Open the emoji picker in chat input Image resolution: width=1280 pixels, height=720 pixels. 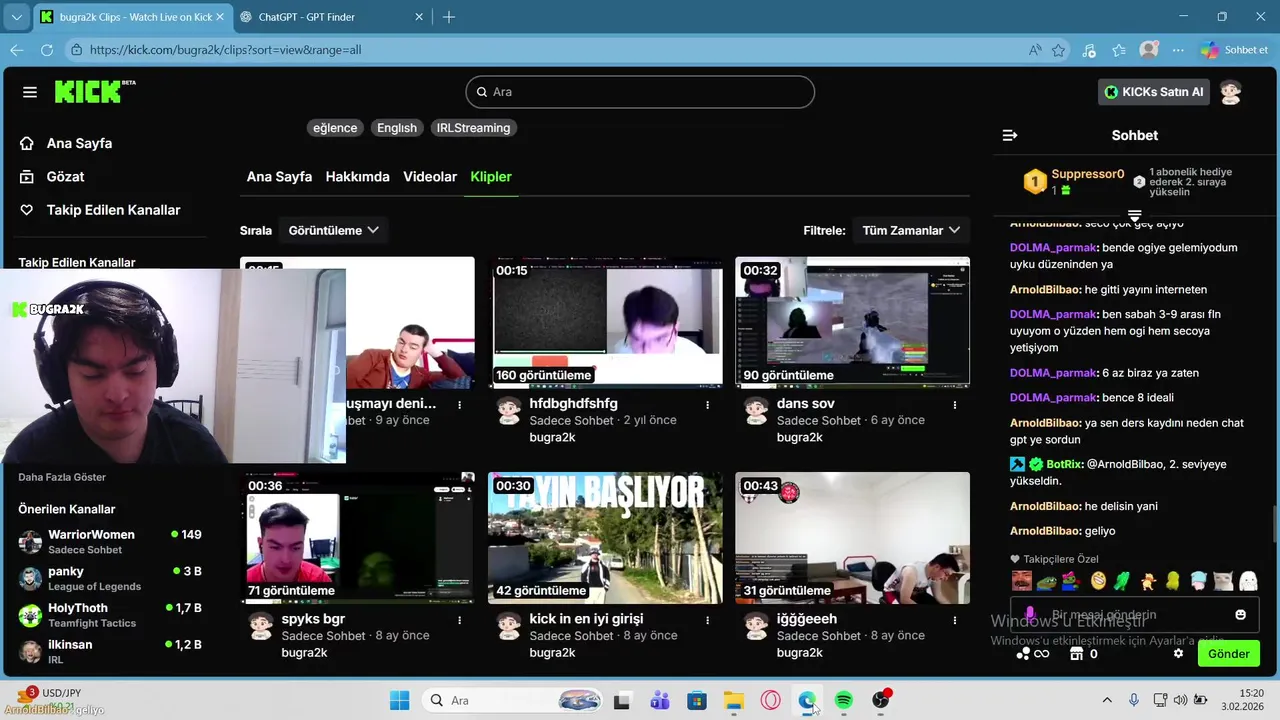[1241, 615]
